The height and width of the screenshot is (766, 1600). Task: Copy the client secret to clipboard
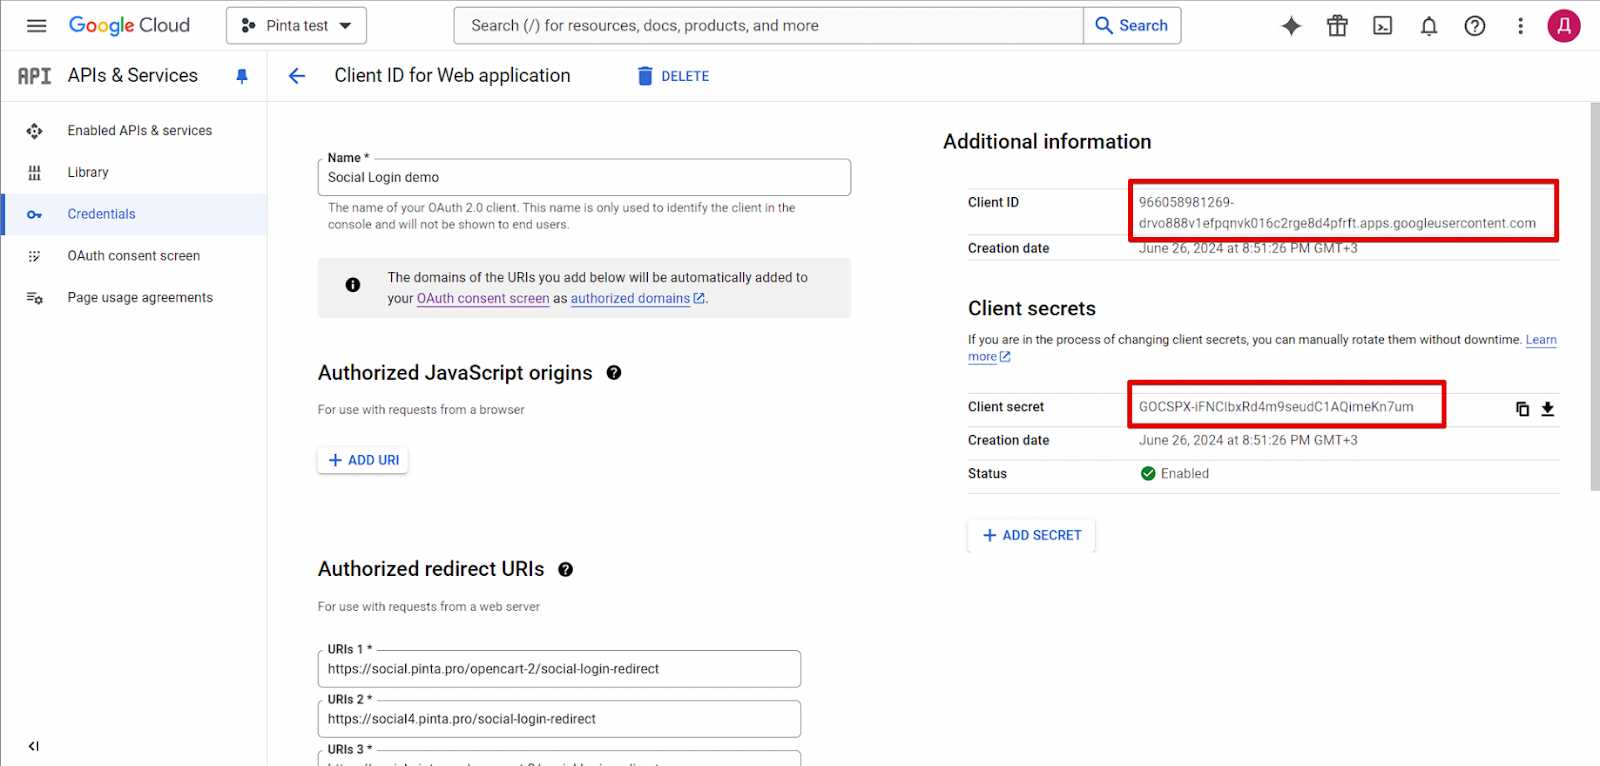tap(1522, 409)
